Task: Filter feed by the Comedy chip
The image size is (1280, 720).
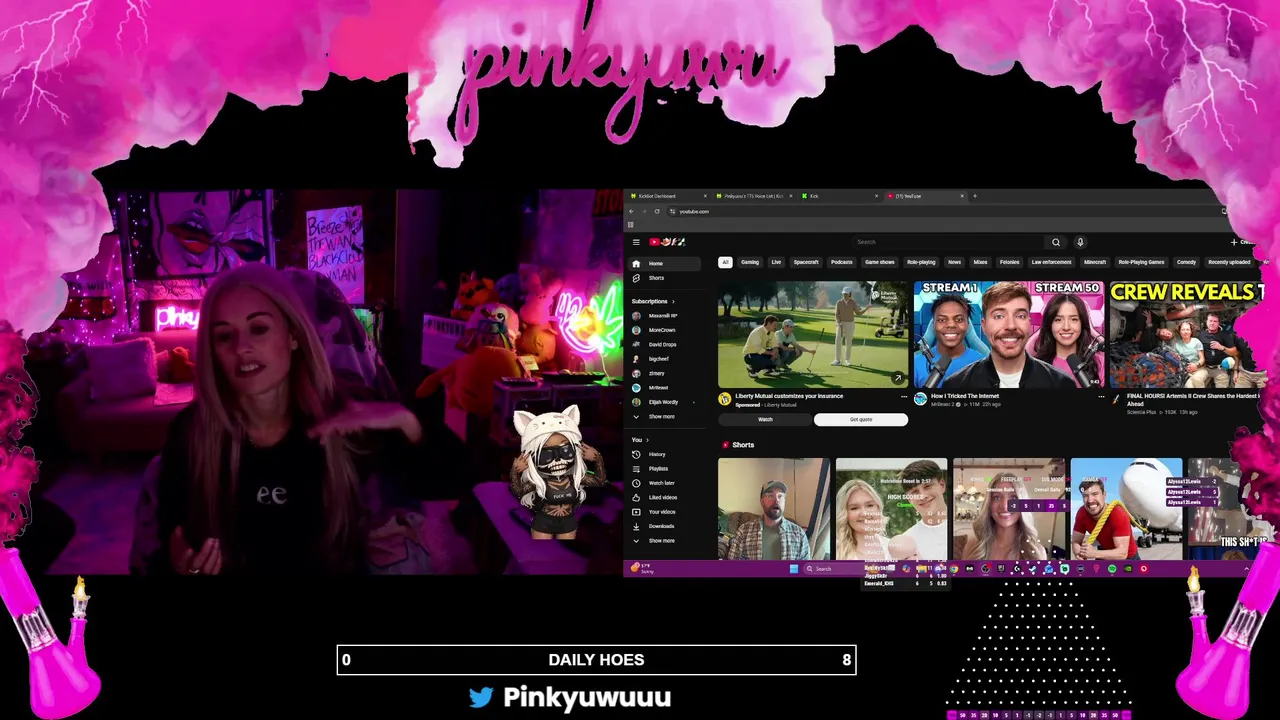Action: 1186,262
